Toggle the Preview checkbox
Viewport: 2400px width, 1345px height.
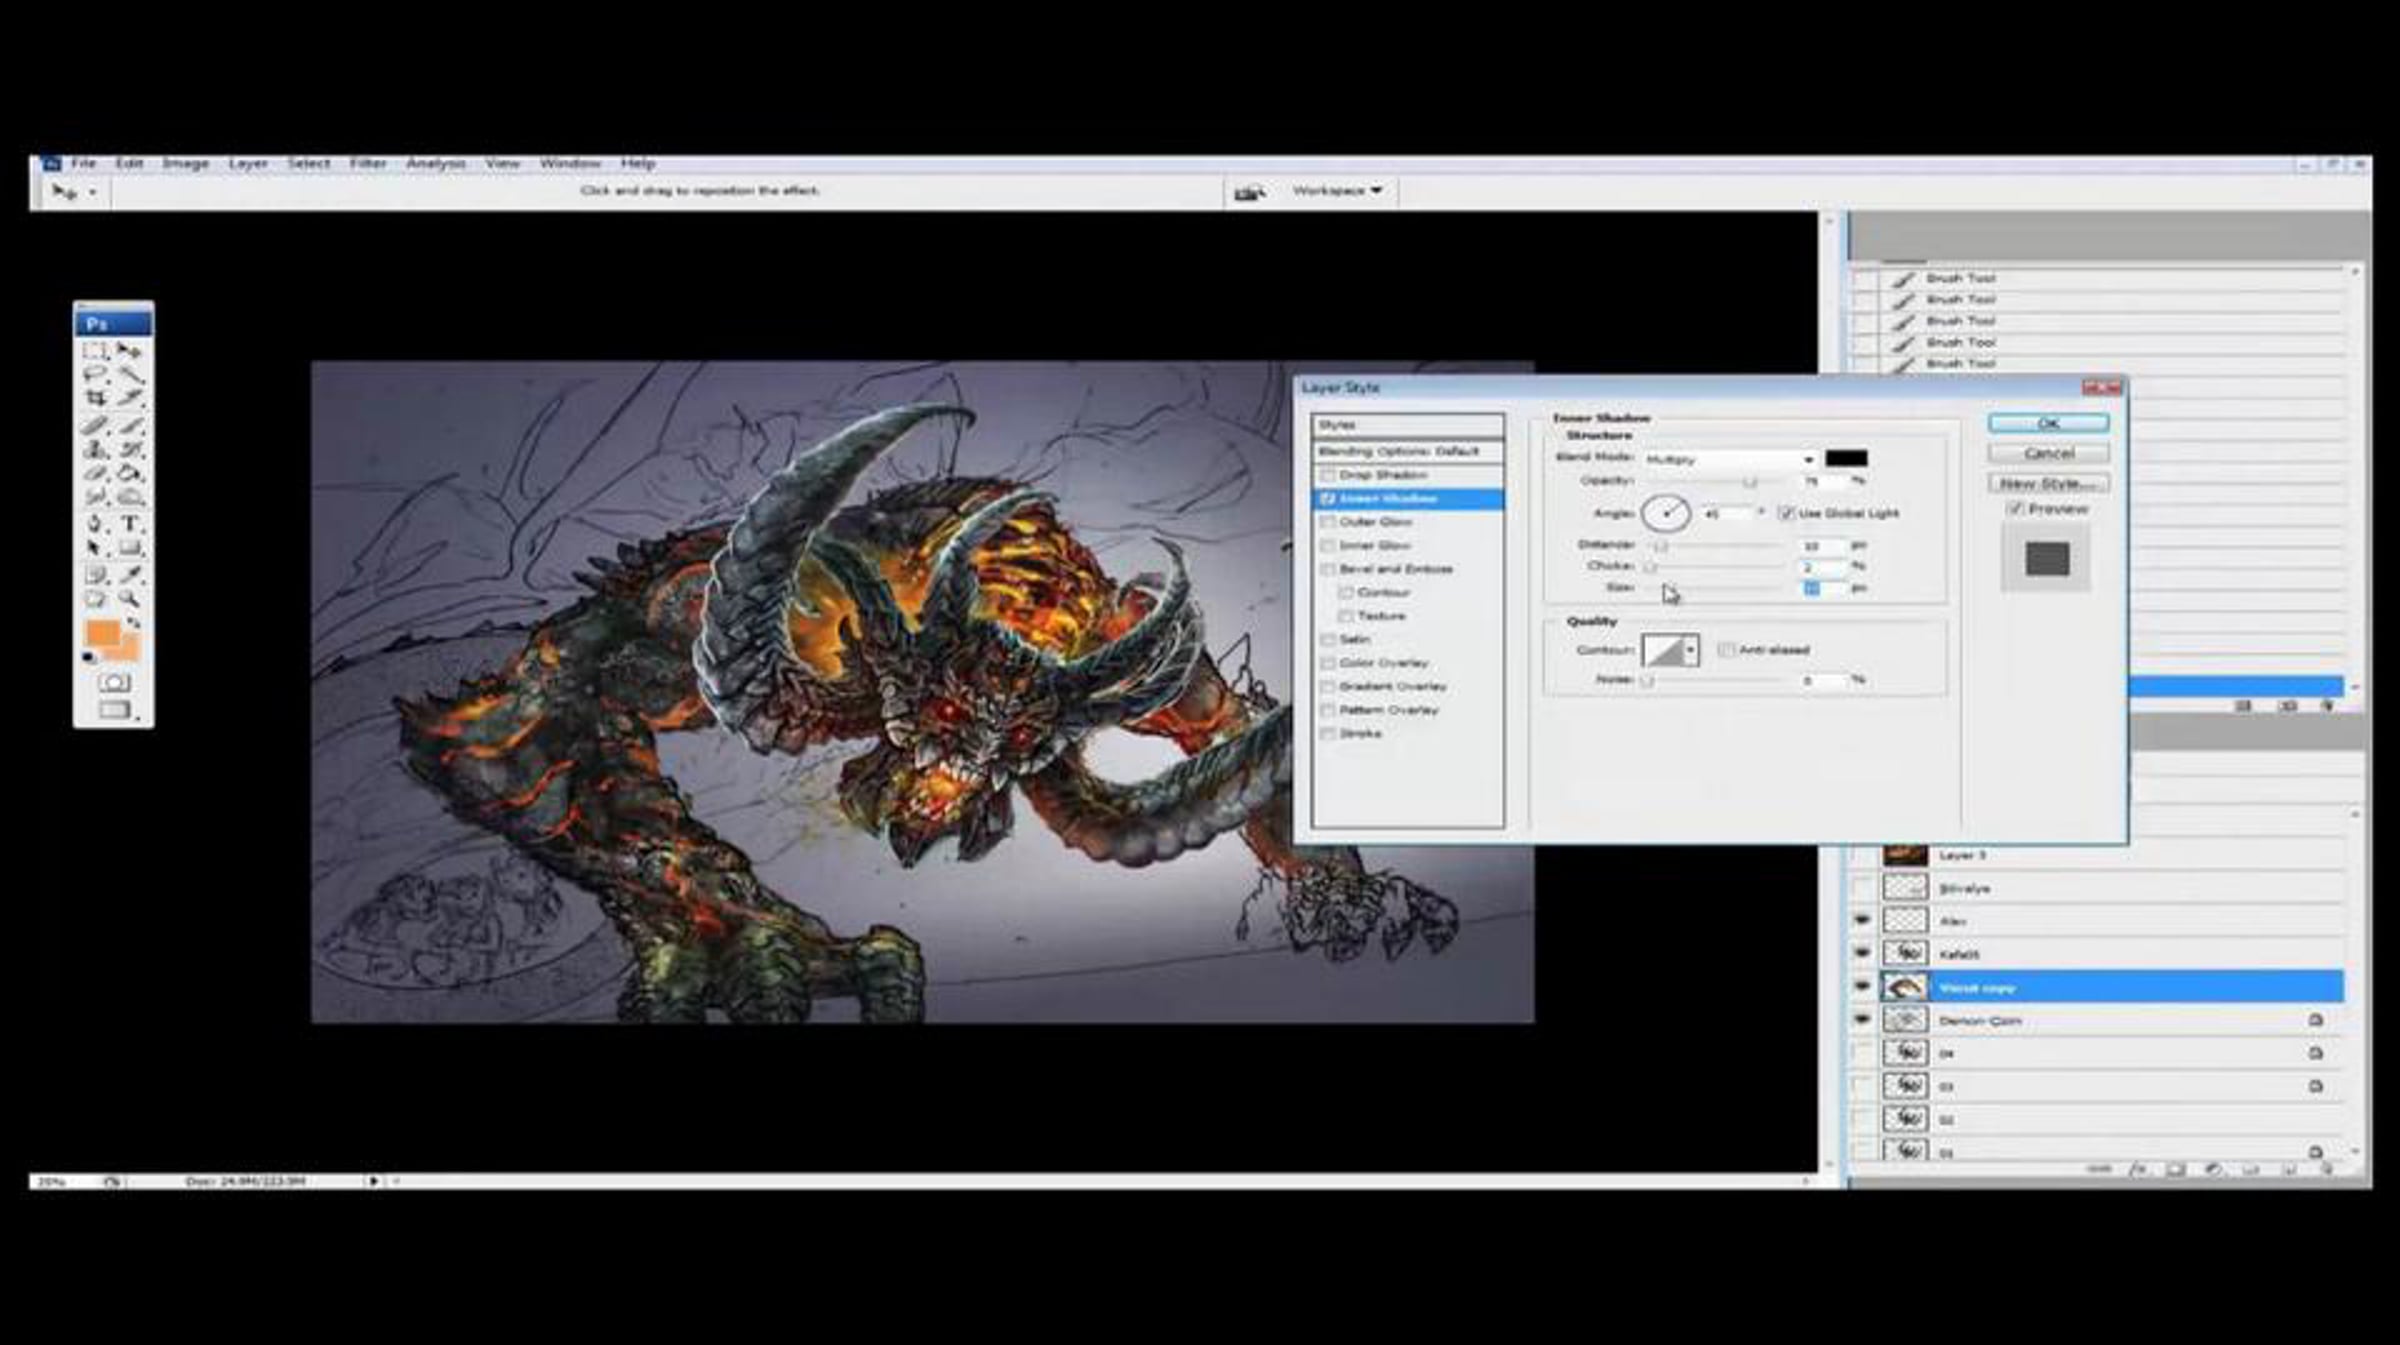2015,509
